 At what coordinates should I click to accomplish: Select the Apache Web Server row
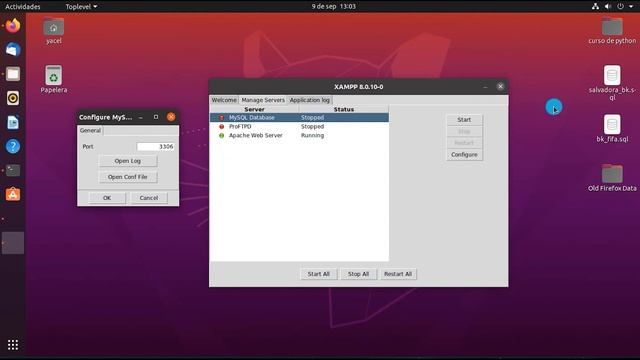pyautogui.click(x=299, y=136)
